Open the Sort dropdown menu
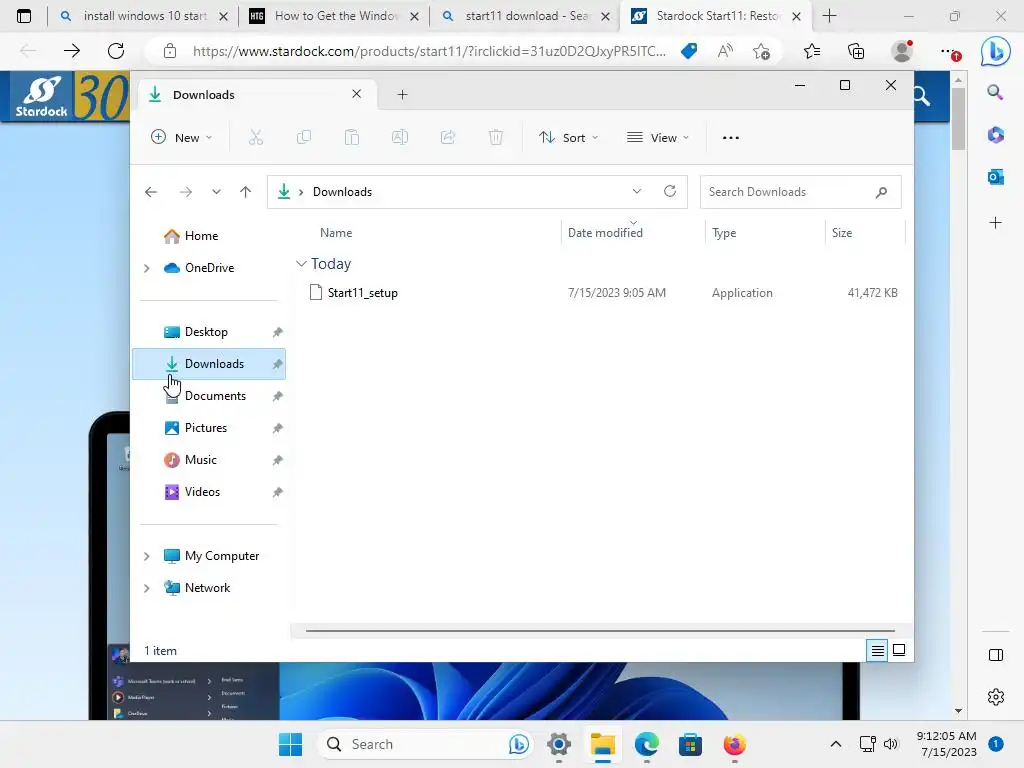1024x768 pixels. coord(568,138)
